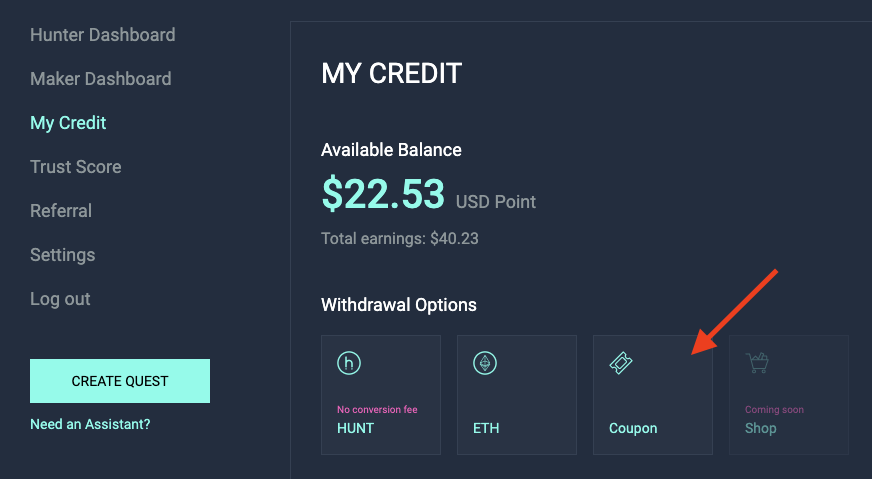Click the CREATE QUEST button
This screenshot has width=872, height=479.
[x=120, y=381]
